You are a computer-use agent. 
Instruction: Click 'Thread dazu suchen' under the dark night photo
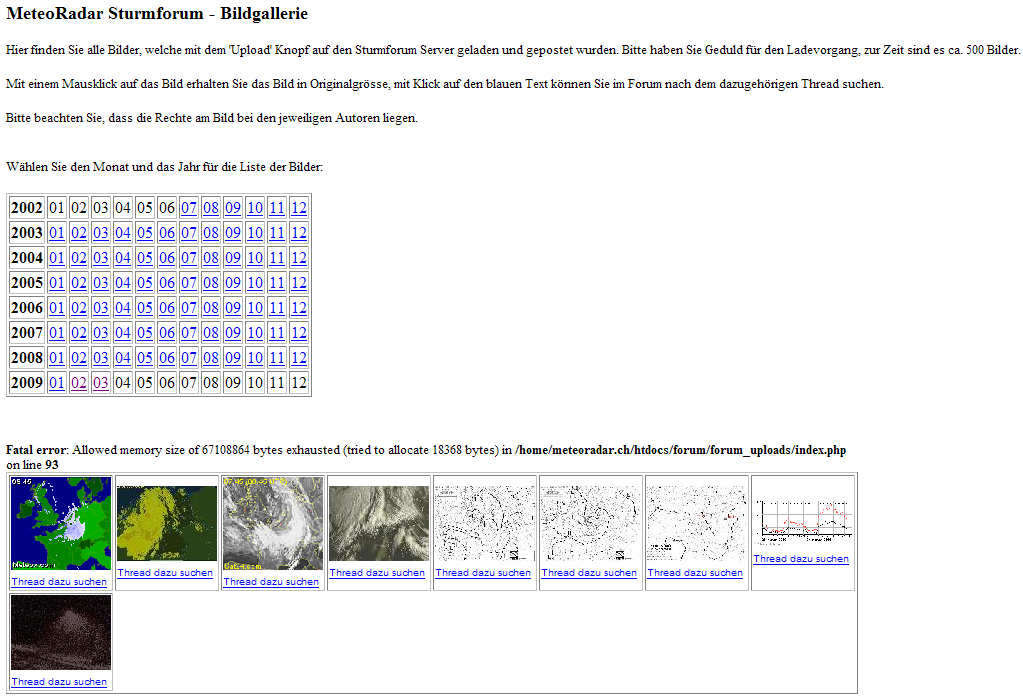pos(59,681)
